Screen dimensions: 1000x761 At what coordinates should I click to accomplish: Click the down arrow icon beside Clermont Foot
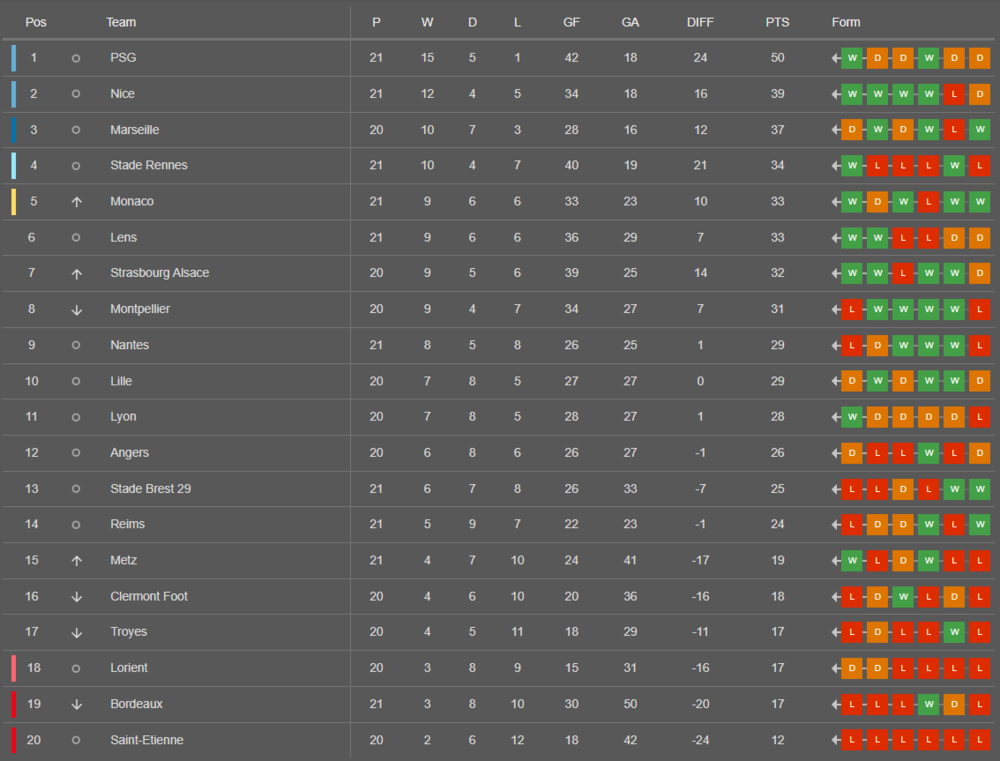coord(77,596)
